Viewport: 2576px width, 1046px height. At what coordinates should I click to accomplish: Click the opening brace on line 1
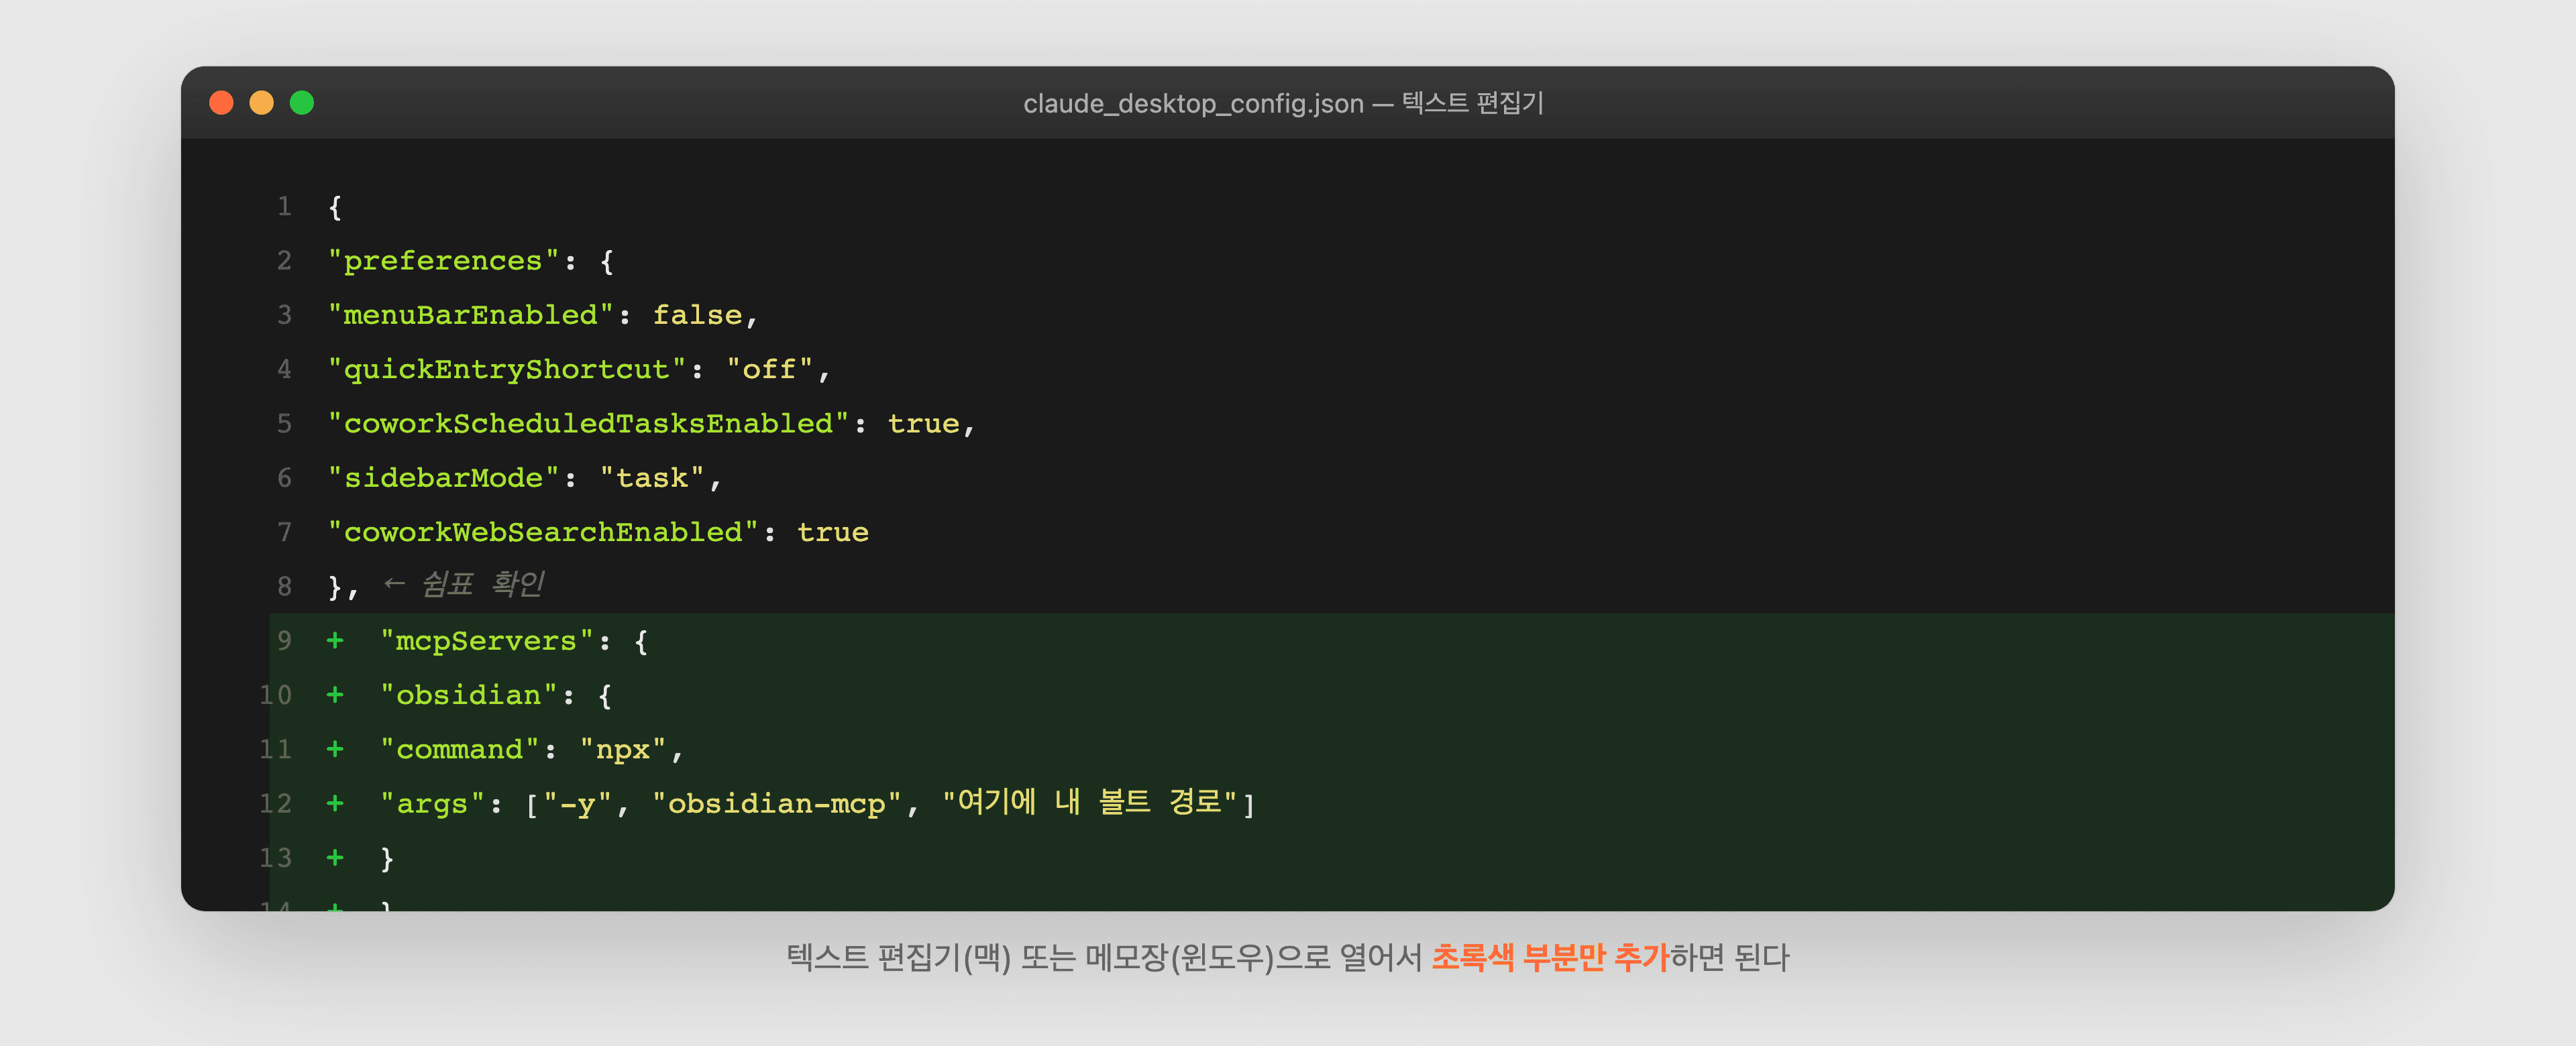[x=335, y=207]
